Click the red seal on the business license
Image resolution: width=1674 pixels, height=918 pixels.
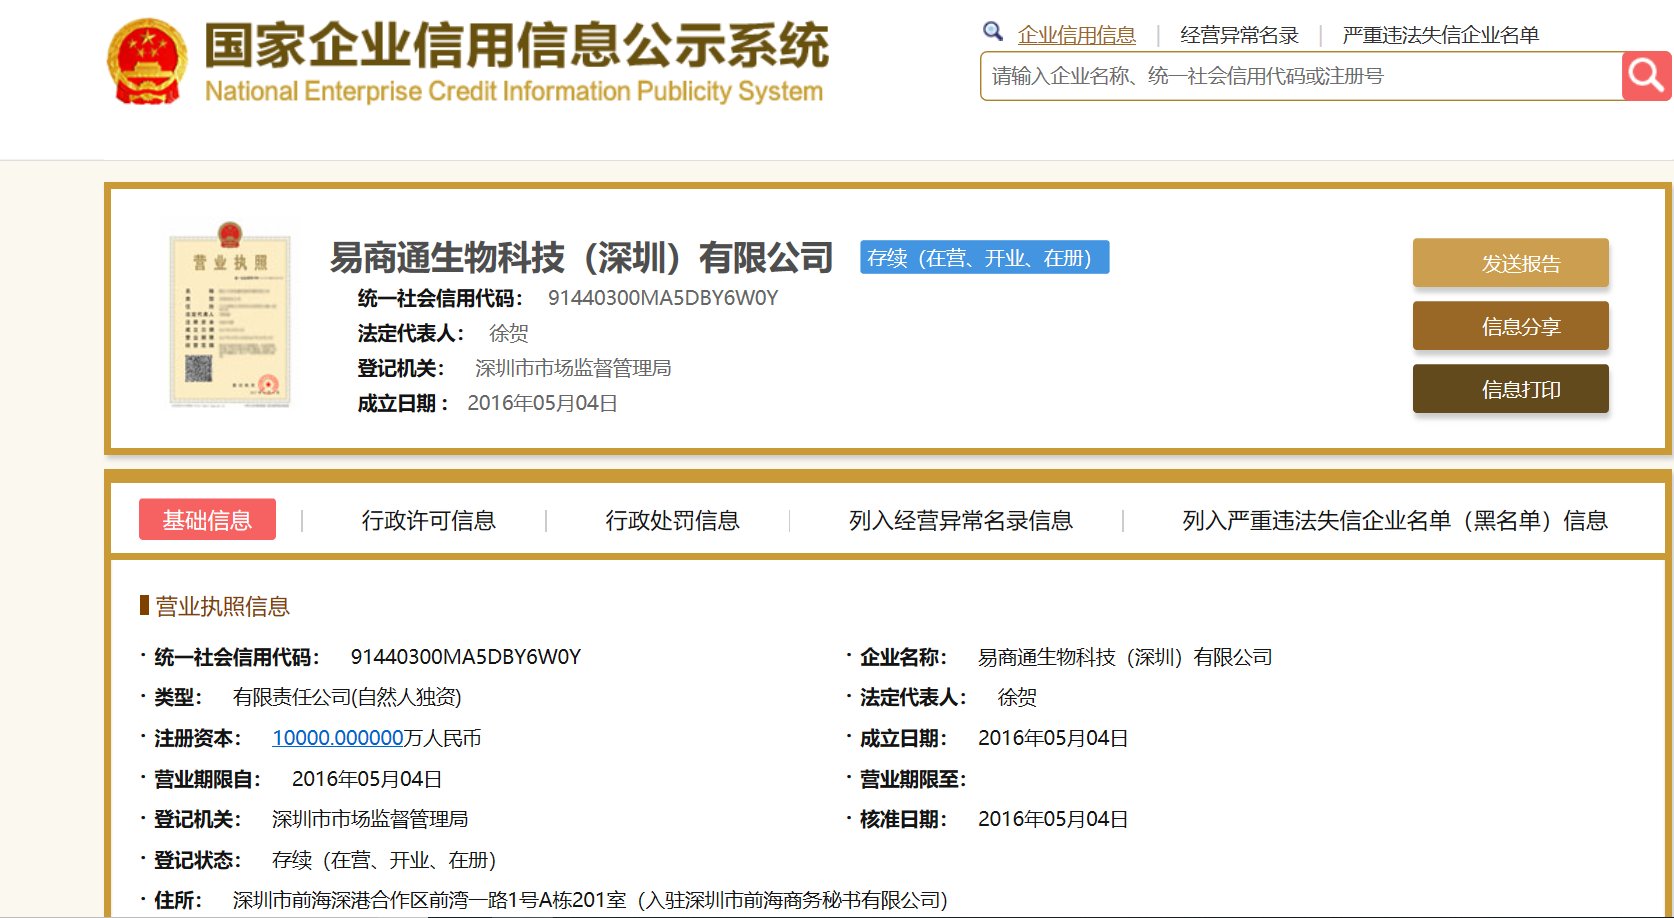268,382
